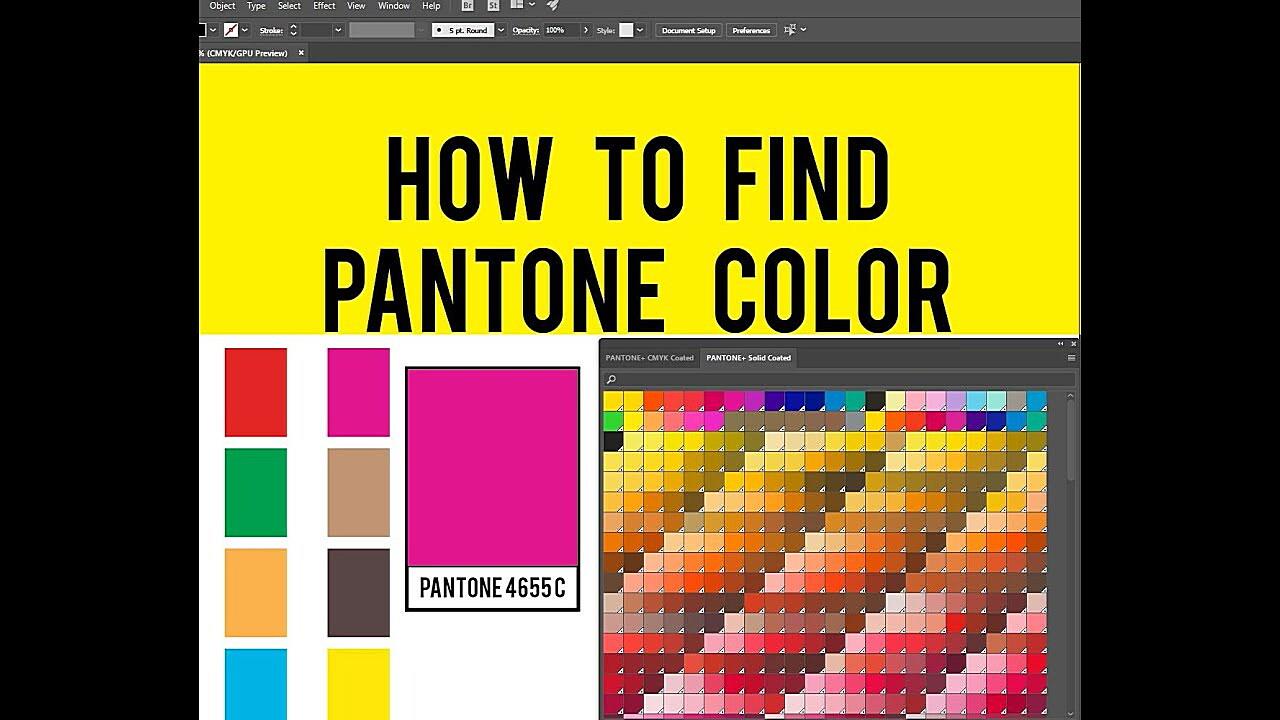
Task: Open the Type menu
Action: click(256, 6)
